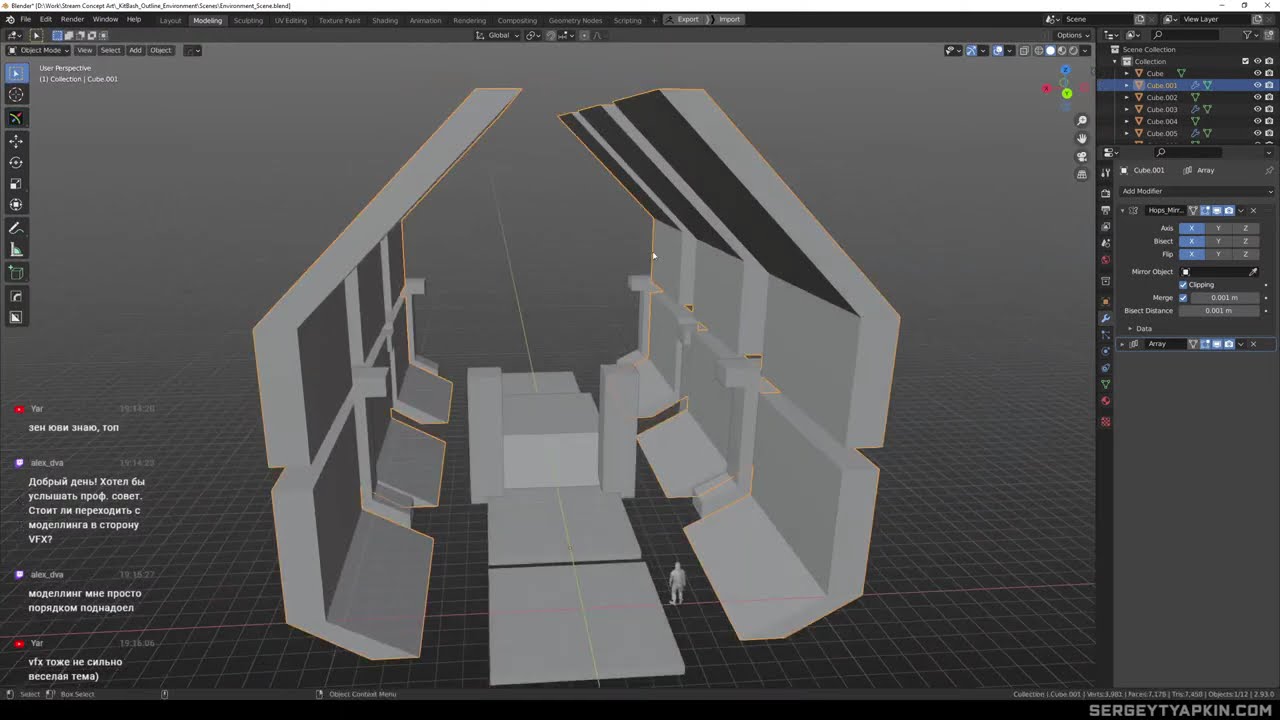
Task: Open the File menu
Action: point(25,19)
